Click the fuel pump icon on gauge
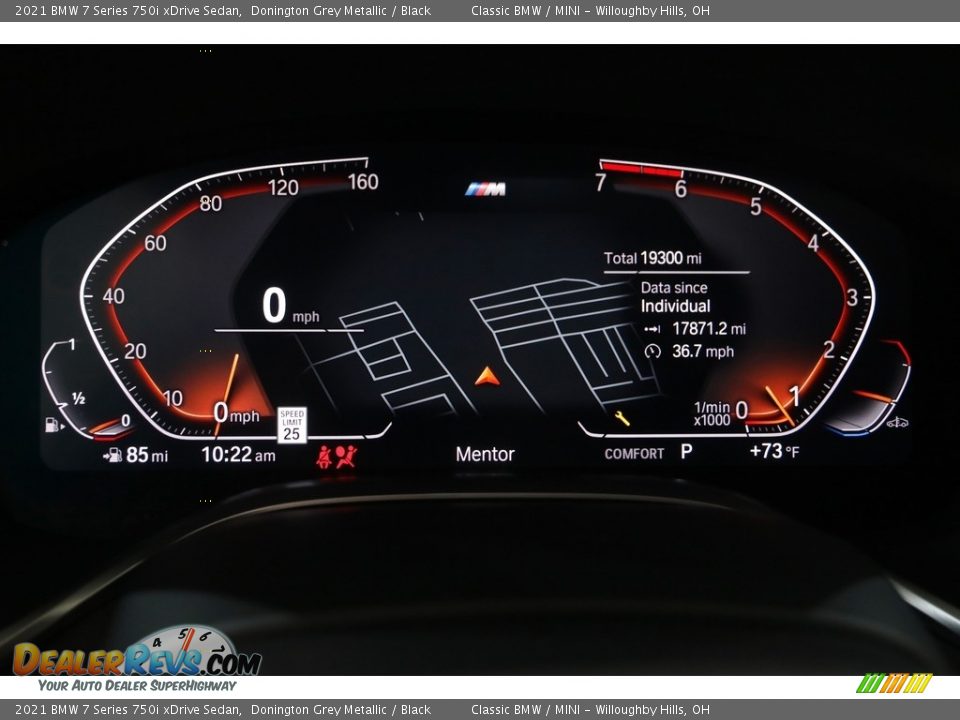 click(53, 424)
